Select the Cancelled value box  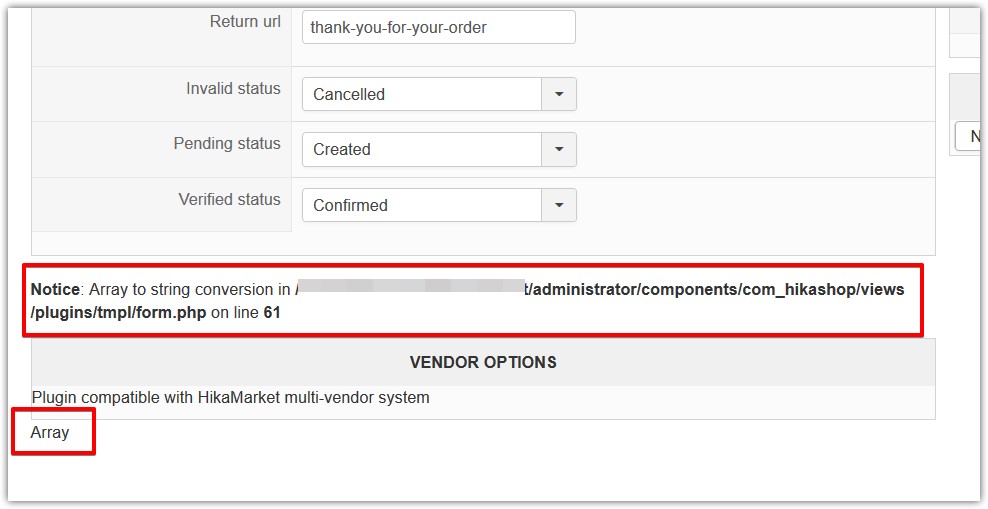tap(421, 94)
